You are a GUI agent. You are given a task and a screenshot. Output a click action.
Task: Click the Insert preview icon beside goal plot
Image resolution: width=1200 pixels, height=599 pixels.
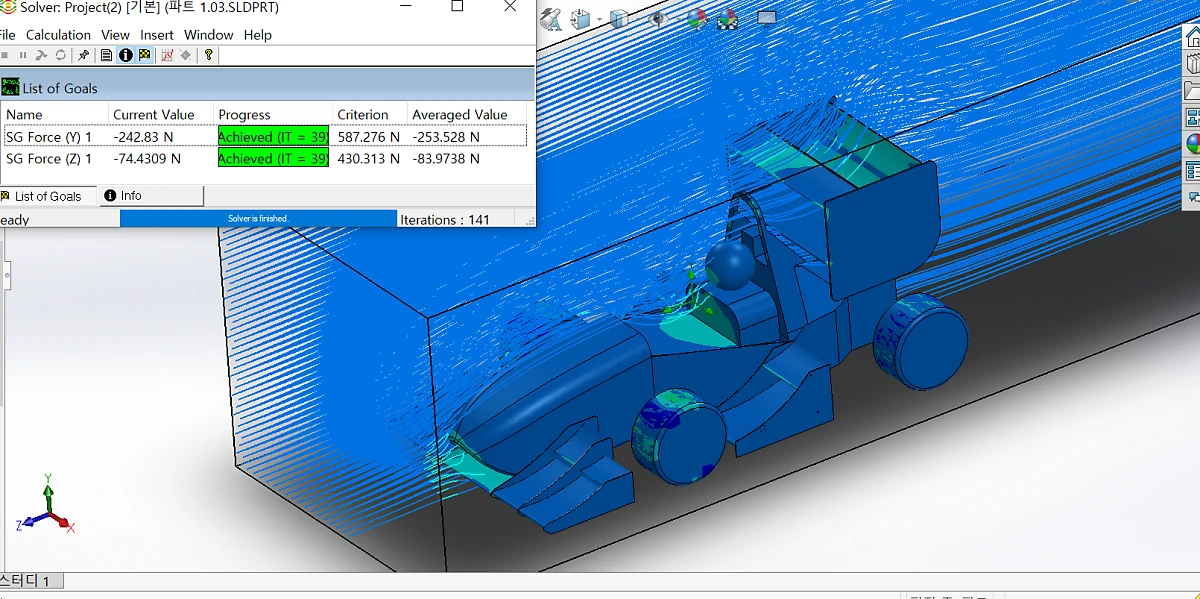pos(186,55)
